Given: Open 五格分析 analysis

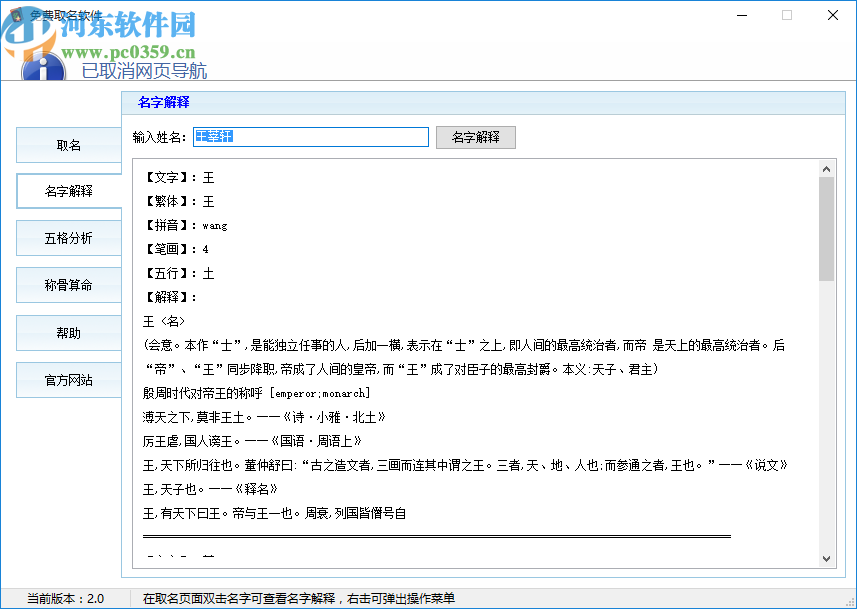Looking at the screenshot, I should click(x=68, y=237).
